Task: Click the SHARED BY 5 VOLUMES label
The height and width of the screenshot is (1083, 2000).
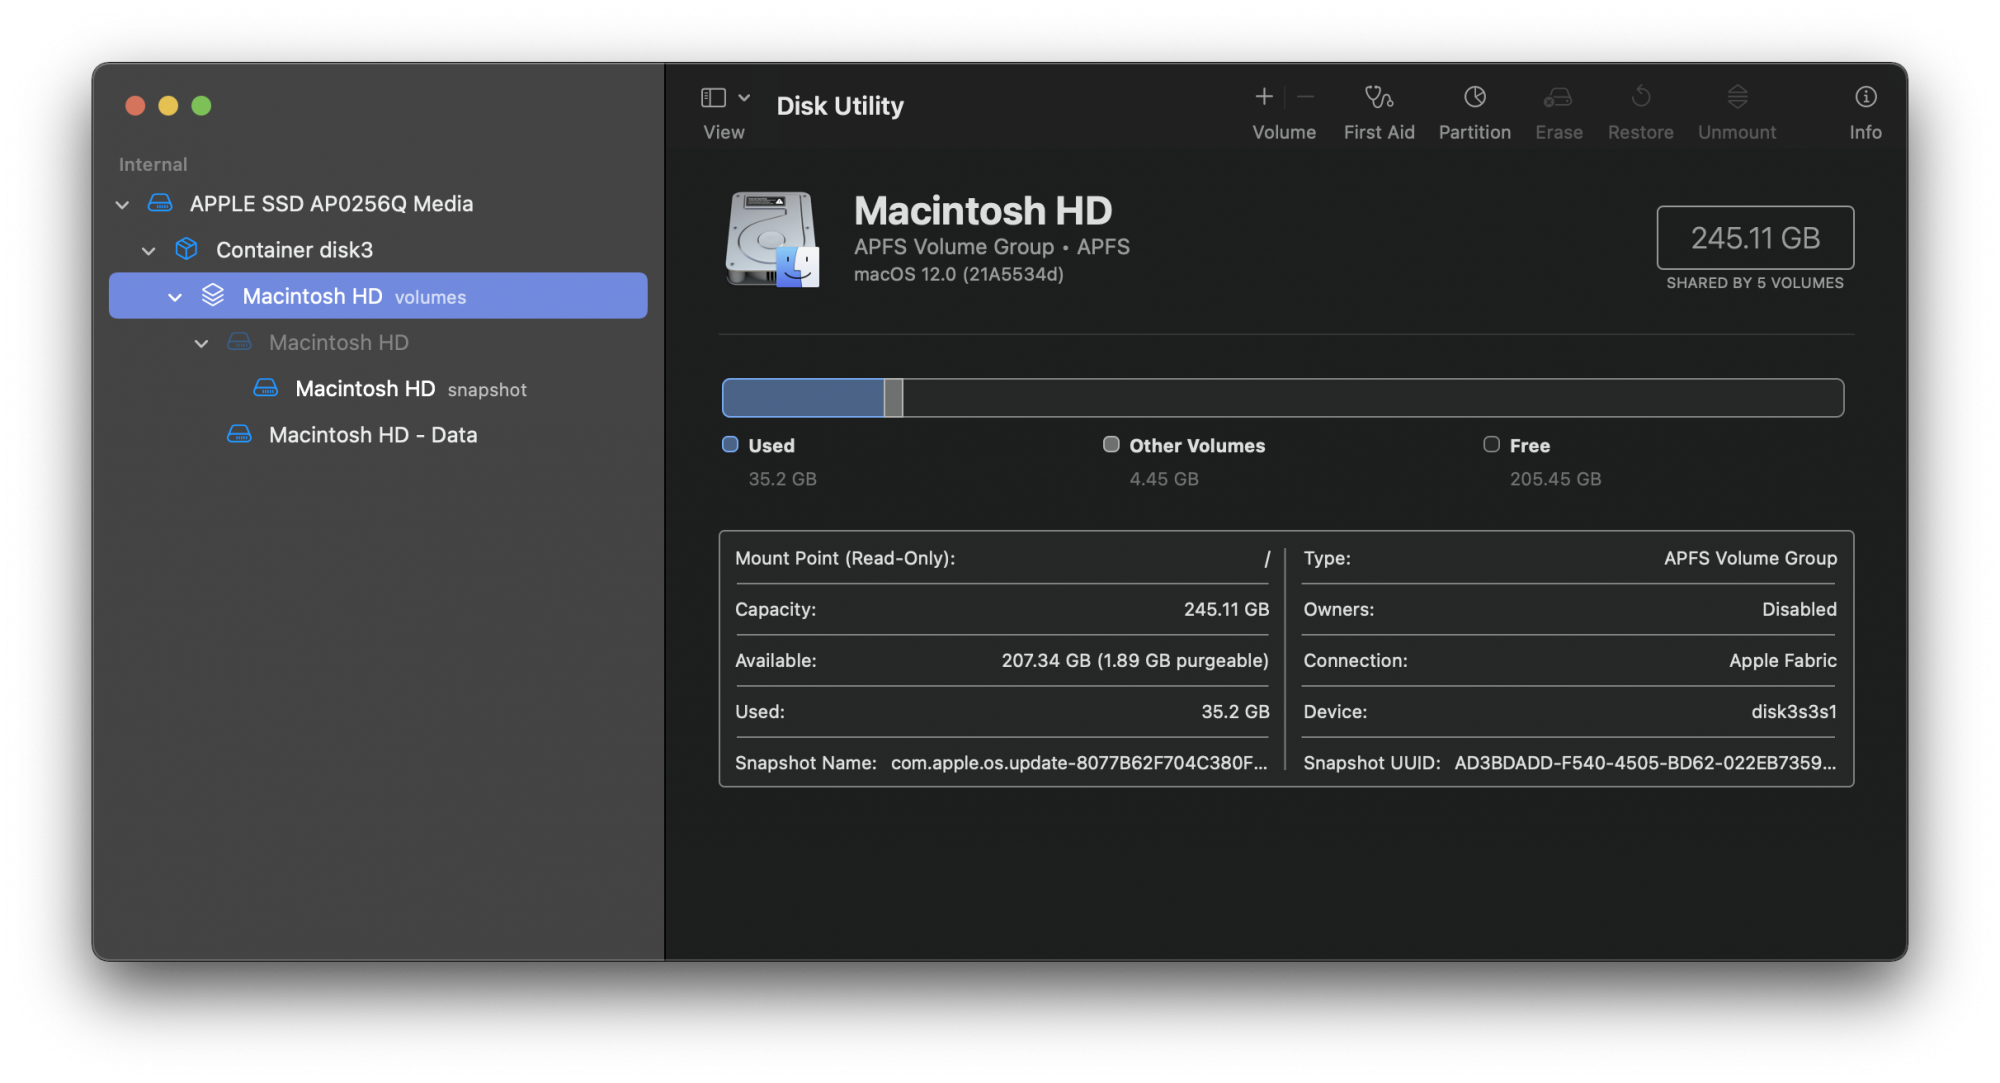Action: click(x=1755, y=283)
